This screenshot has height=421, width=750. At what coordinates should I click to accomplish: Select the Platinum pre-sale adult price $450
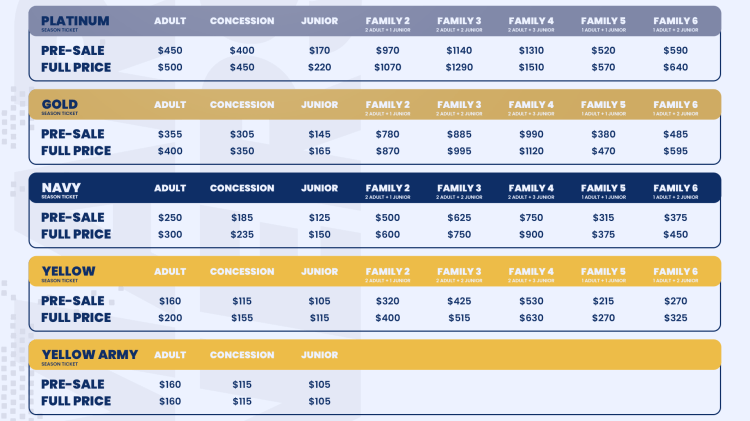click(170, 51)
